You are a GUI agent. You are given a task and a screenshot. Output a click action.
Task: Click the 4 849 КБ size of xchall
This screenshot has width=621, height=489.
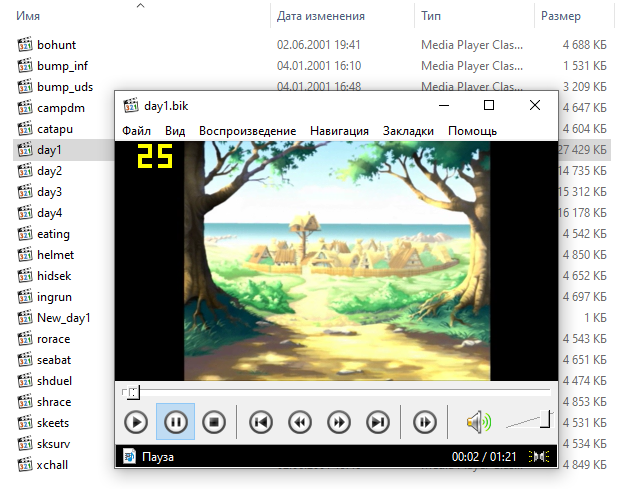coord(585,464)
